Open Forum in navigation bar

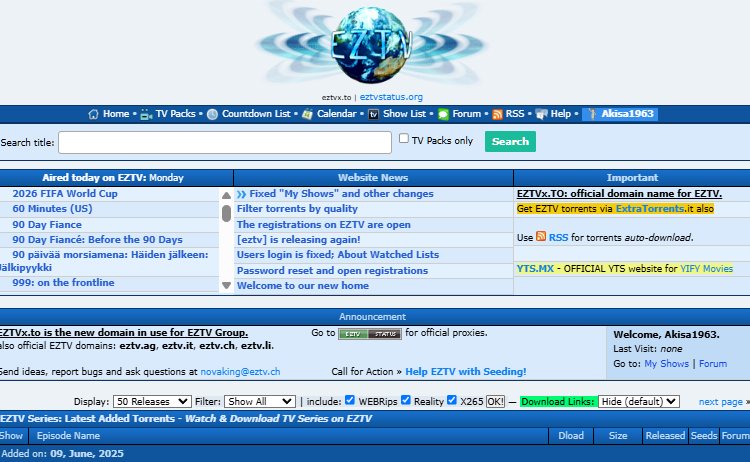pos(466,114)
